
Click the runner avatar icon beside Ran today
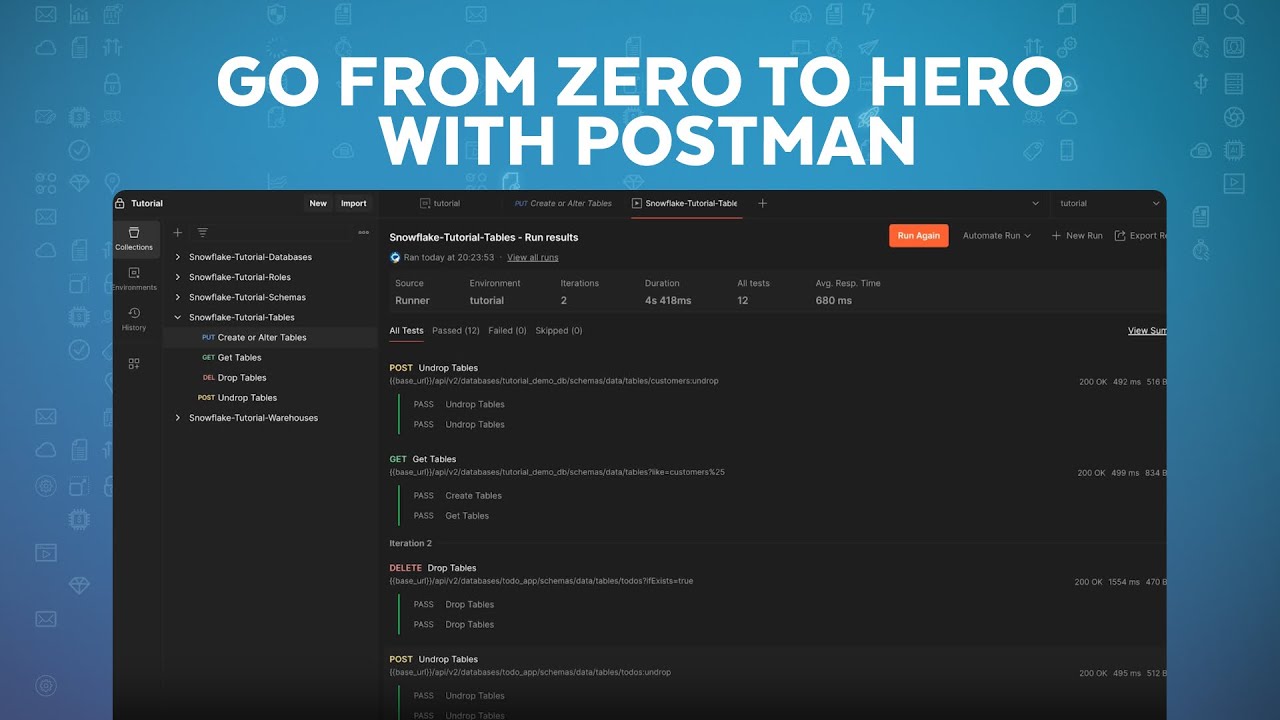tap(395, 257)
